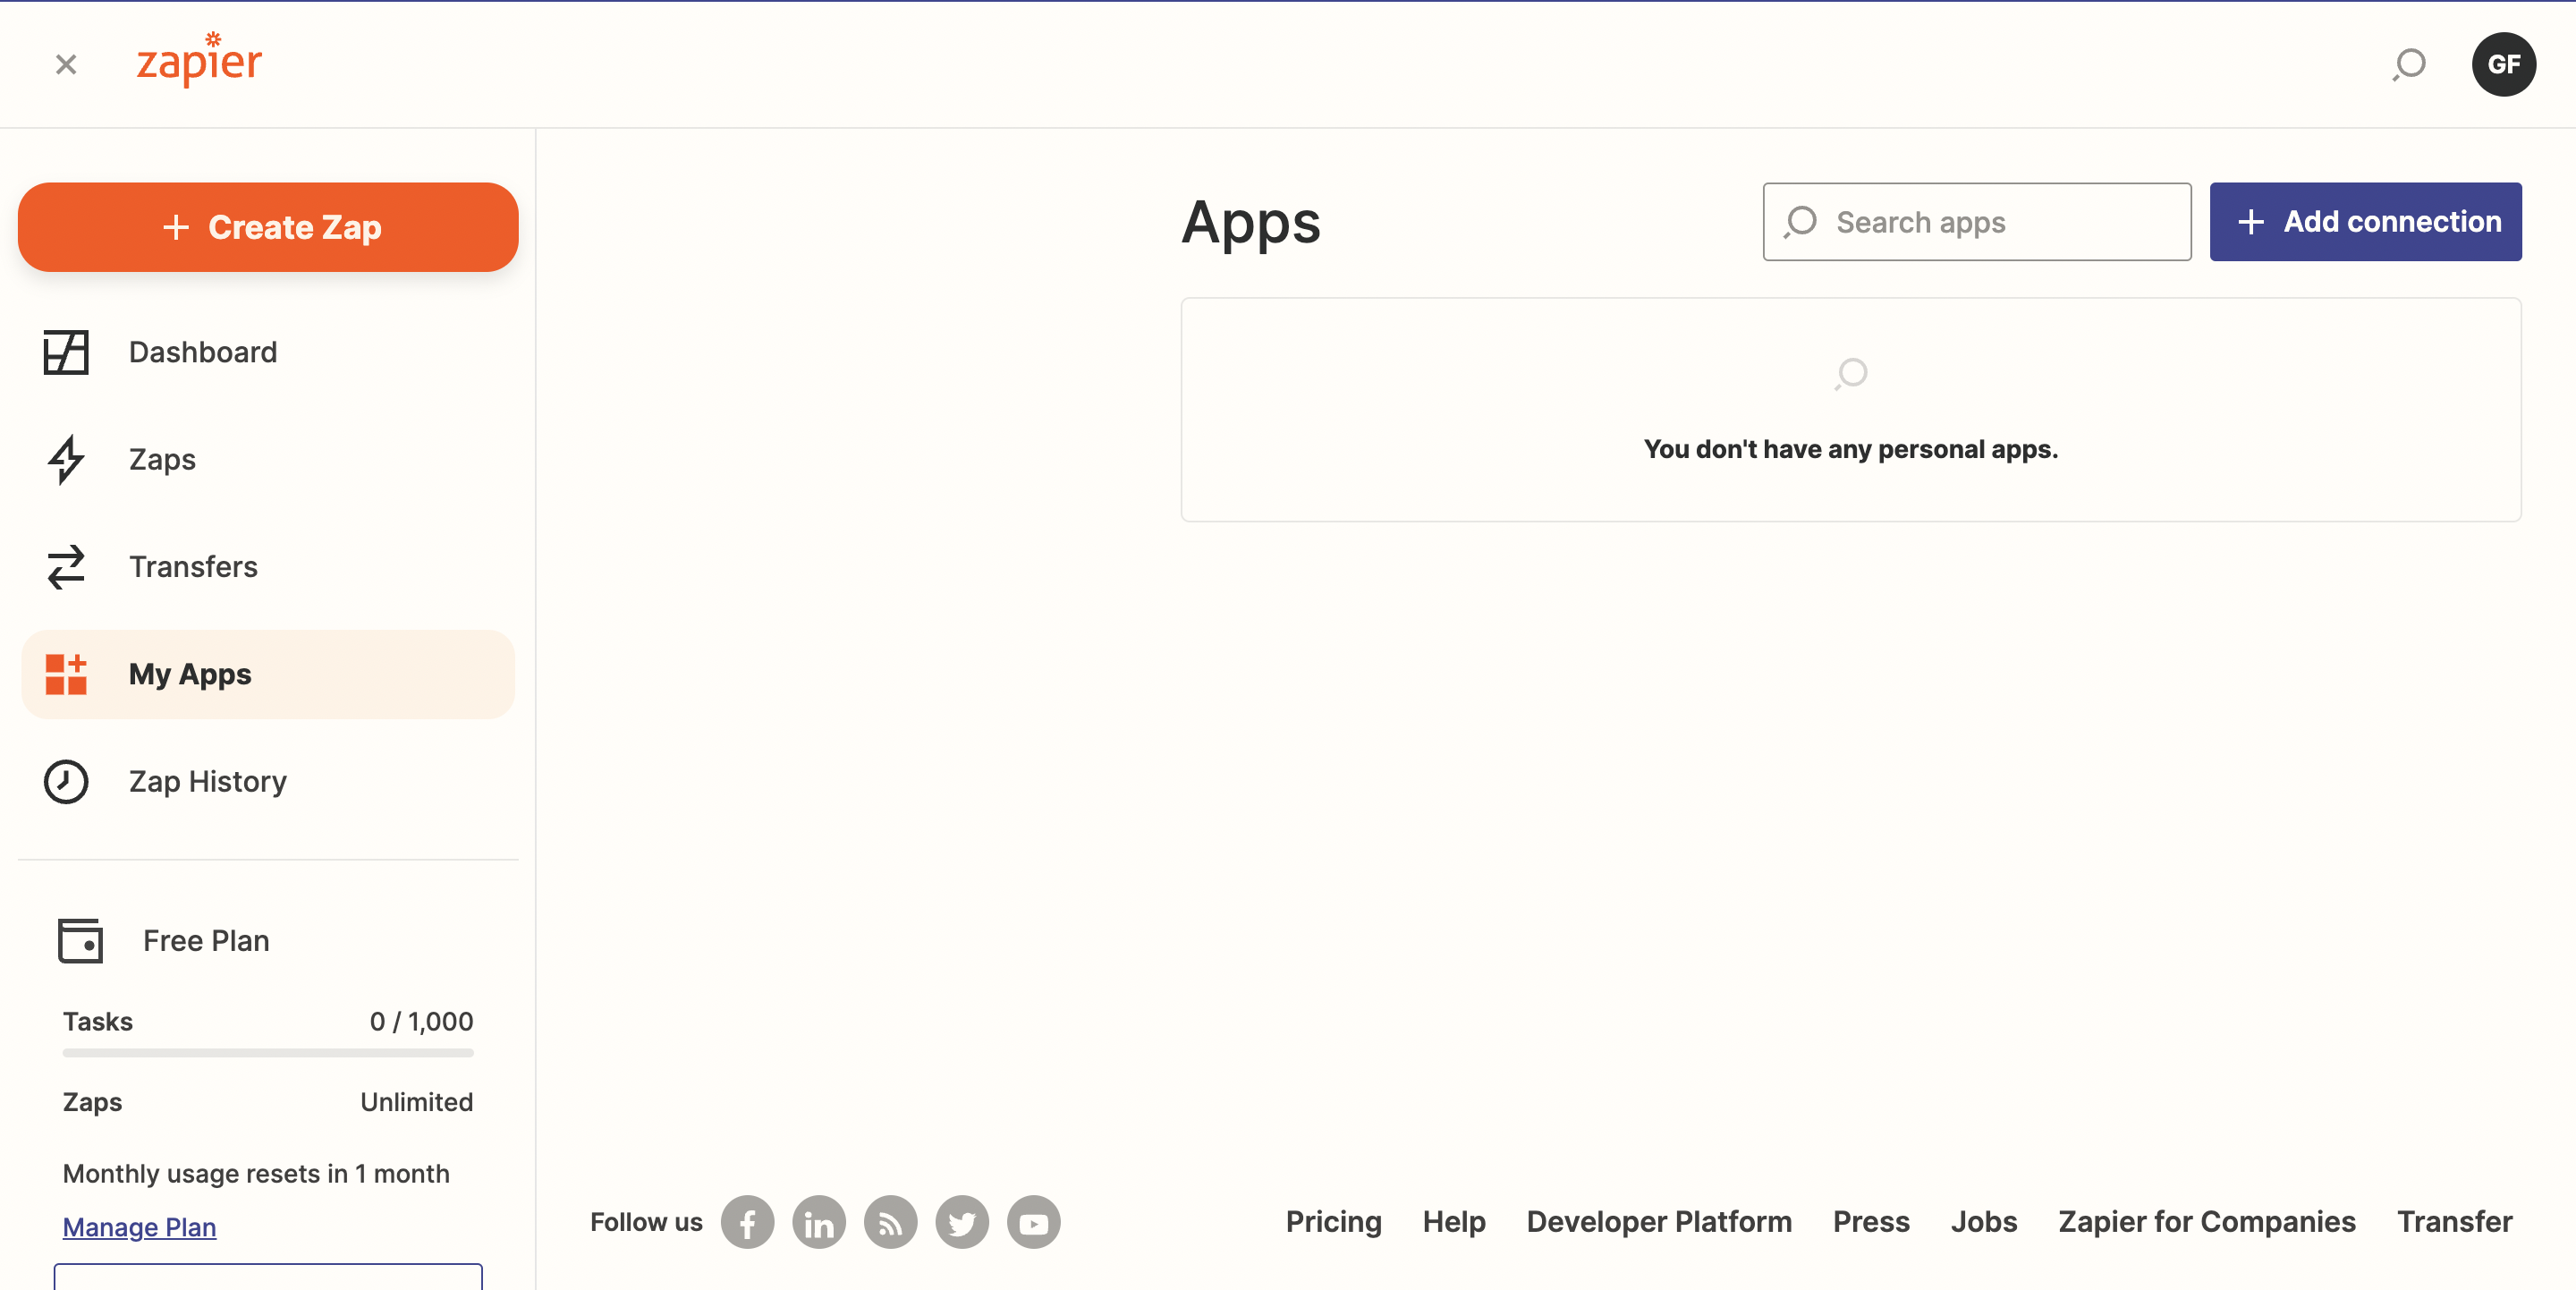
Task: Click "You don't have any personal apps." text
Action: pyautogui.click(x=1851, y=449)
